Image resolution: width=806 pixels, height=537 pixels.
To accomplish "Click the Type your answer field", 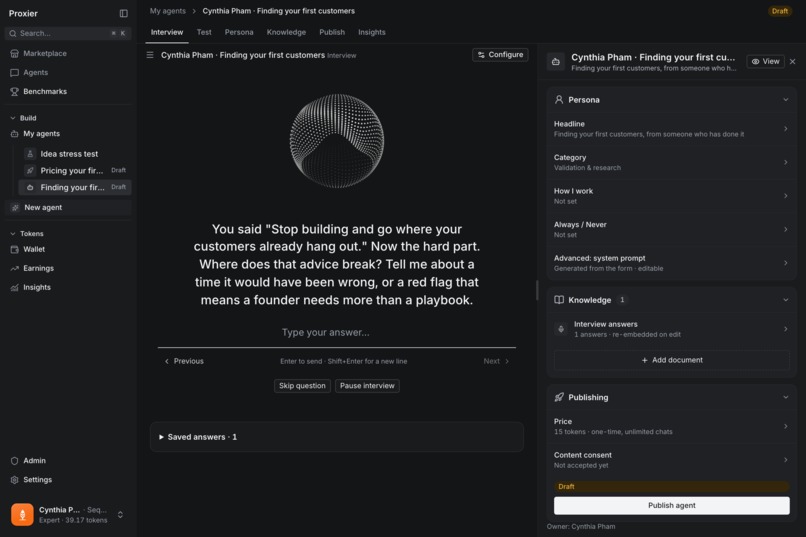I will pyautogui.click(x=337, y=332).
